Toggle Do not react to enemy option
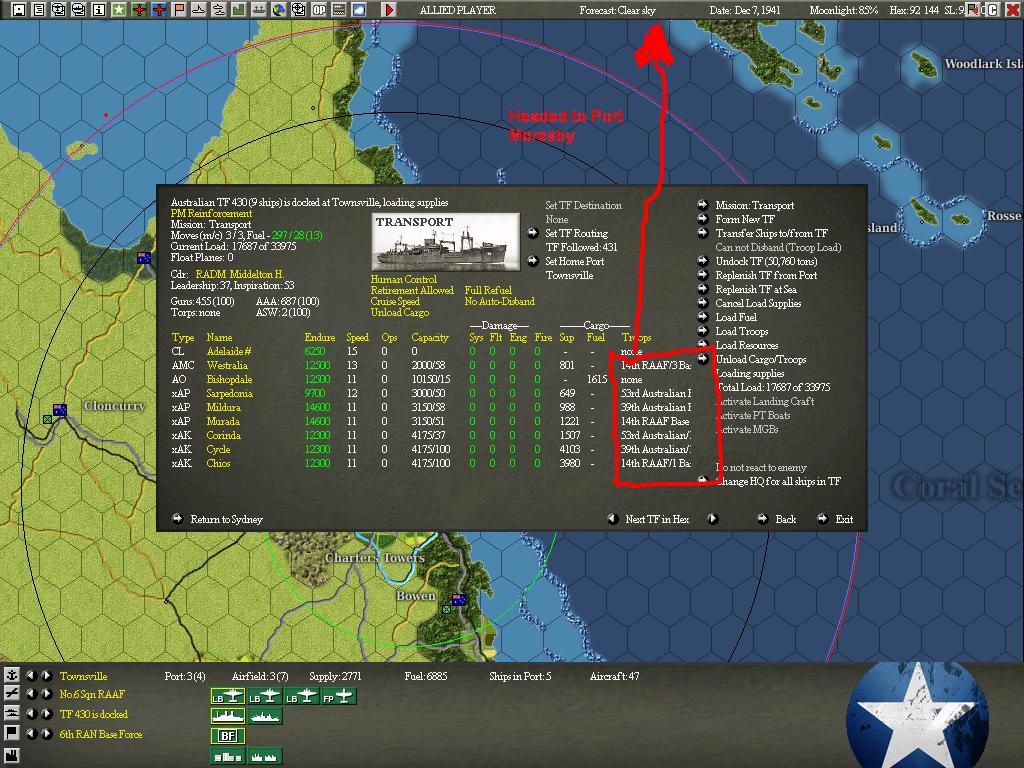The width and height of the screenshot is (1024, 768). tap(760, 467)
